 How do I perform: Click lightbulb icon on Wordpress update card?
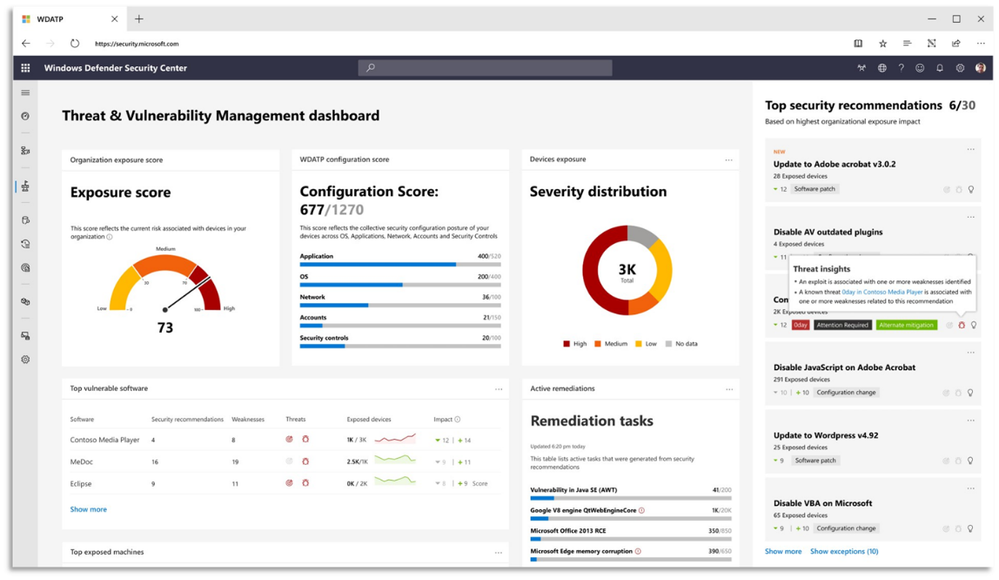971,460
